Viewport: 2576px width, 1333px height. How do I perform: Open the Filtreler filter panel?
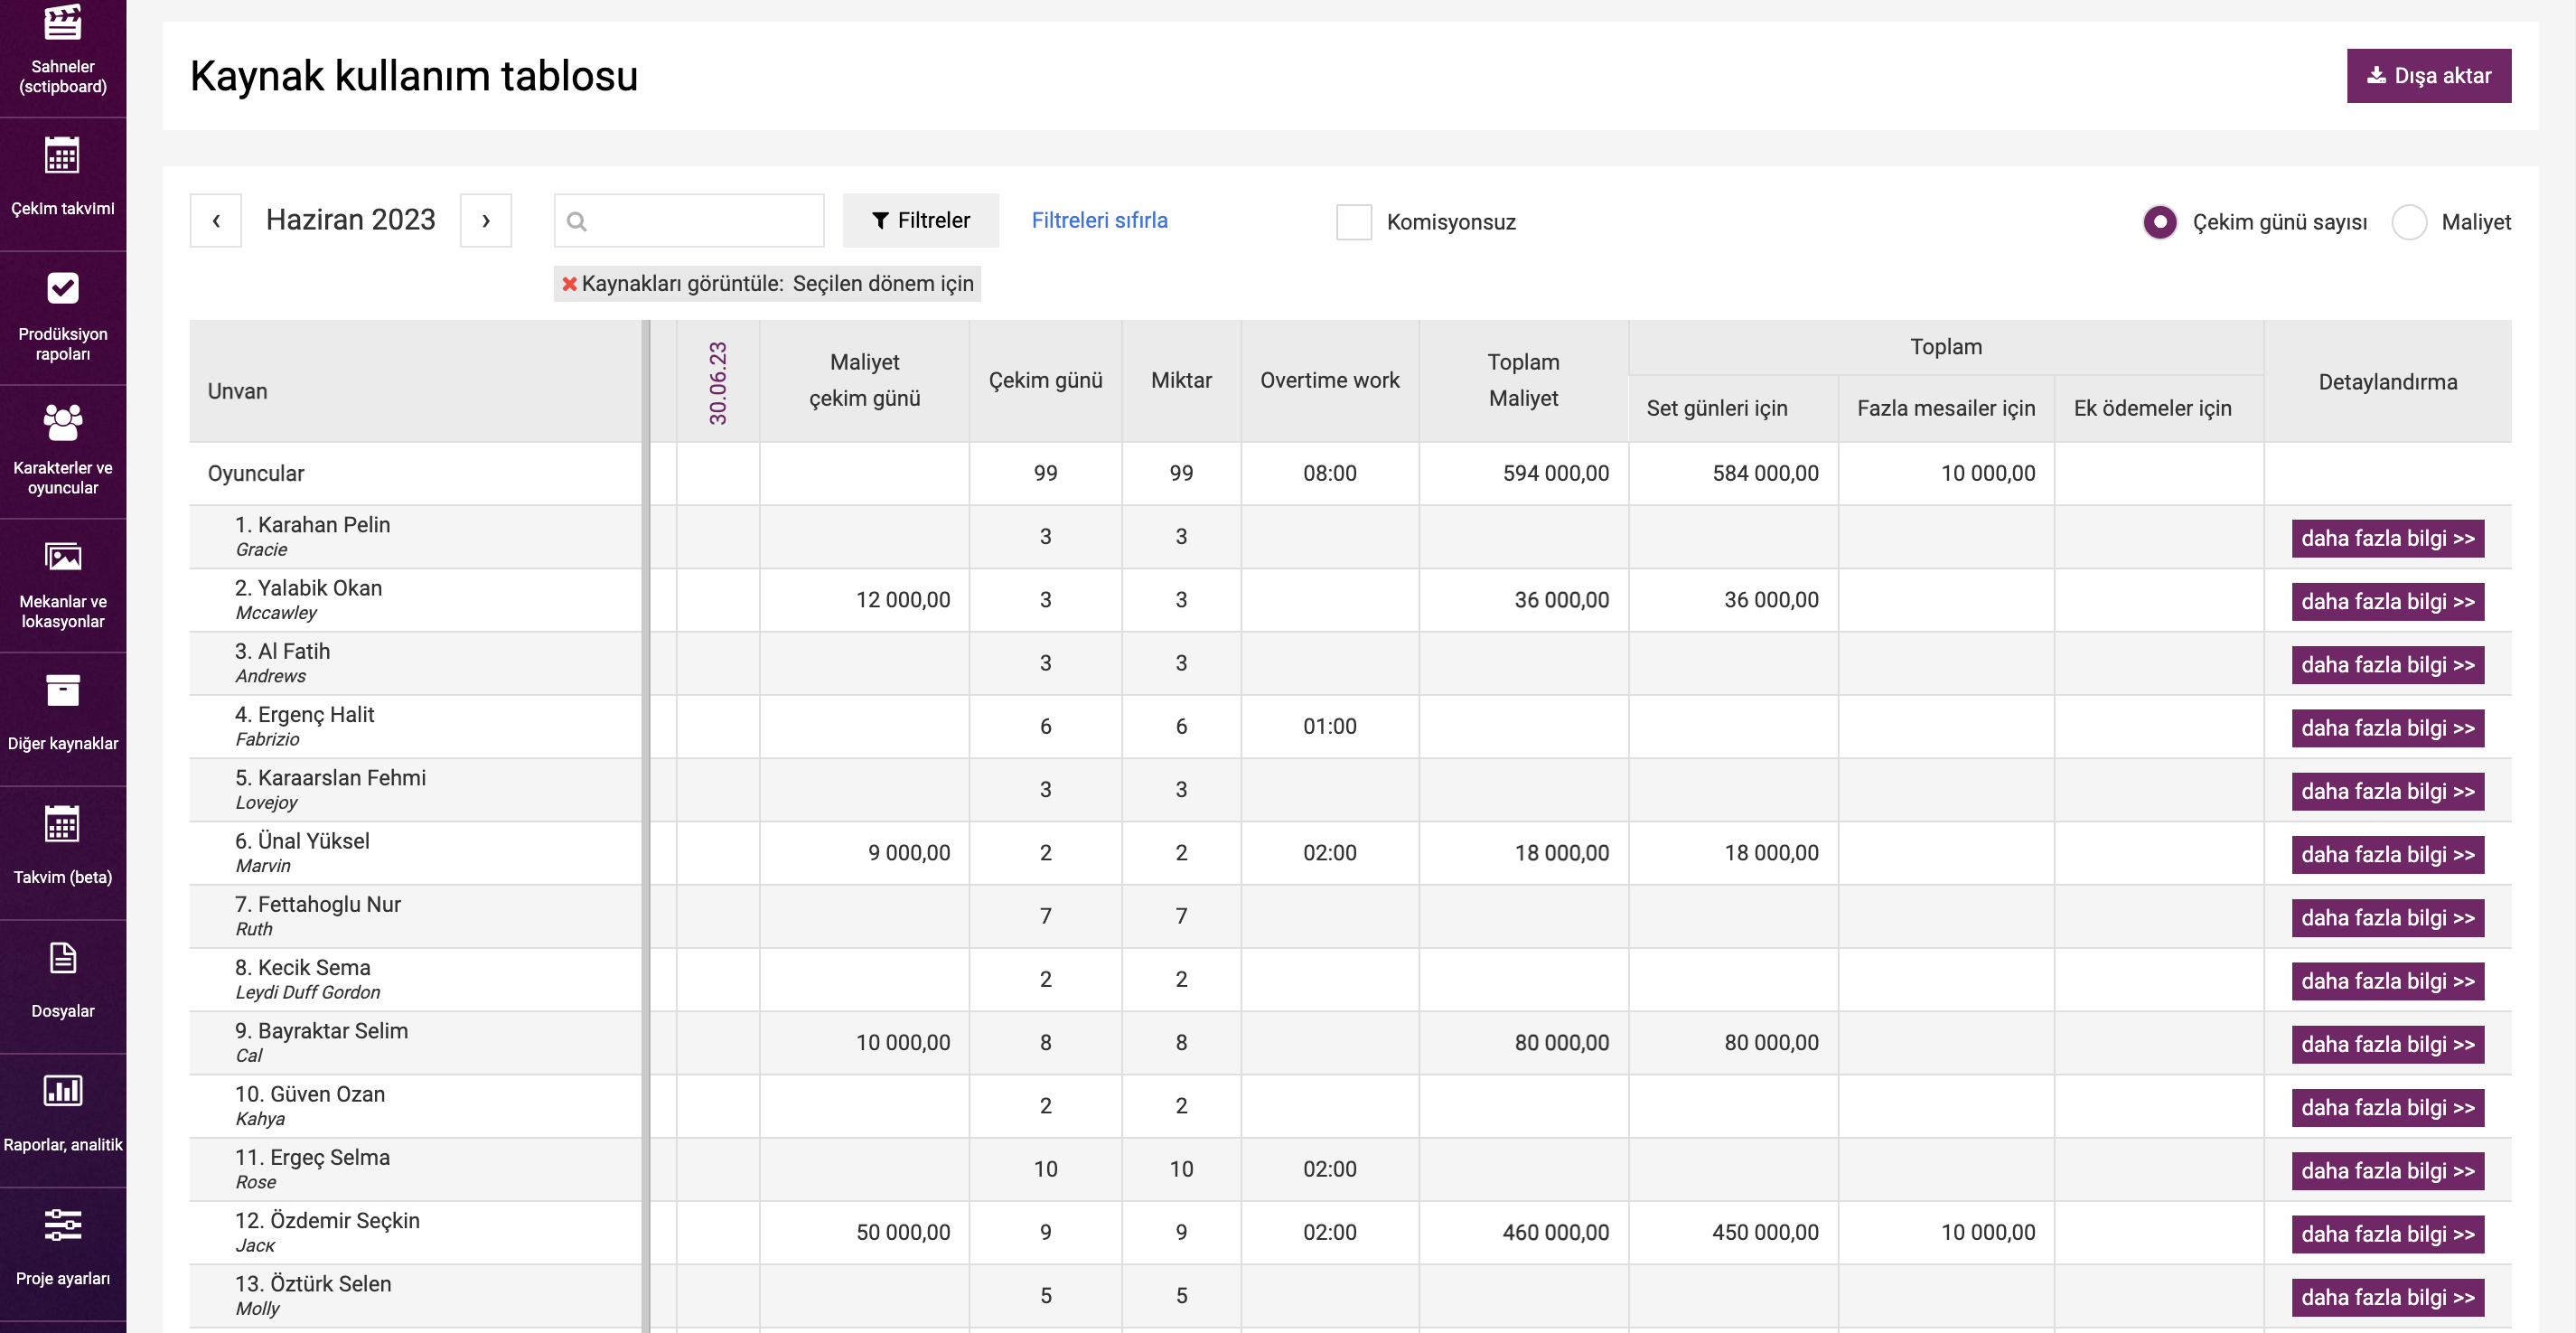click(920, 220)
